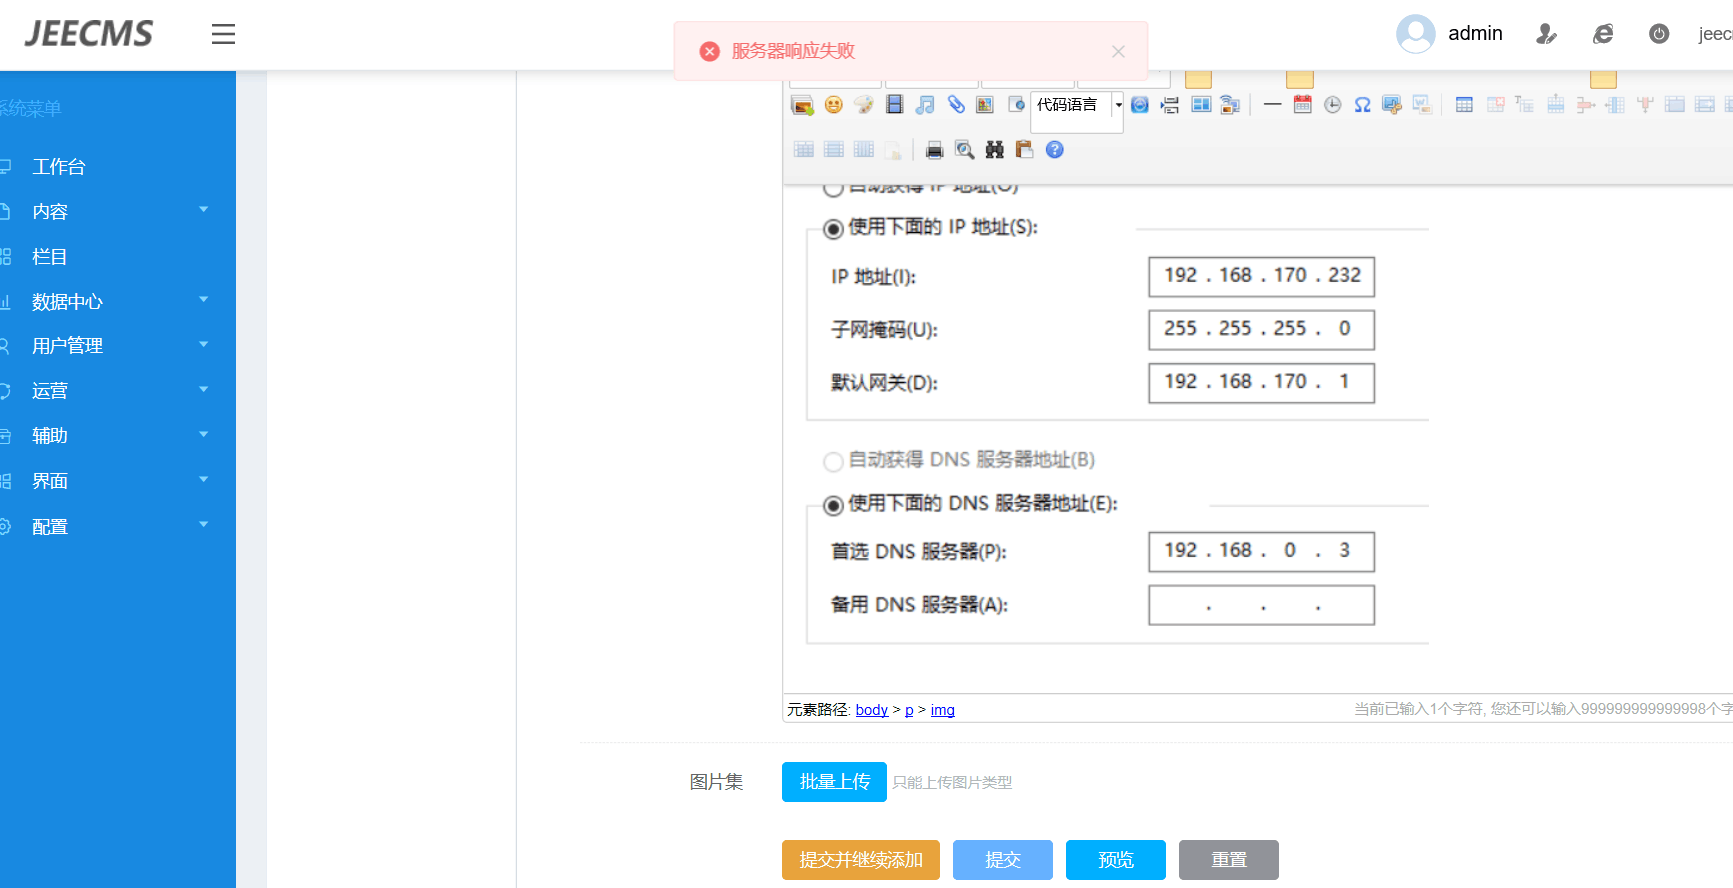Click the music note insert icon

[x=925, y=105]
